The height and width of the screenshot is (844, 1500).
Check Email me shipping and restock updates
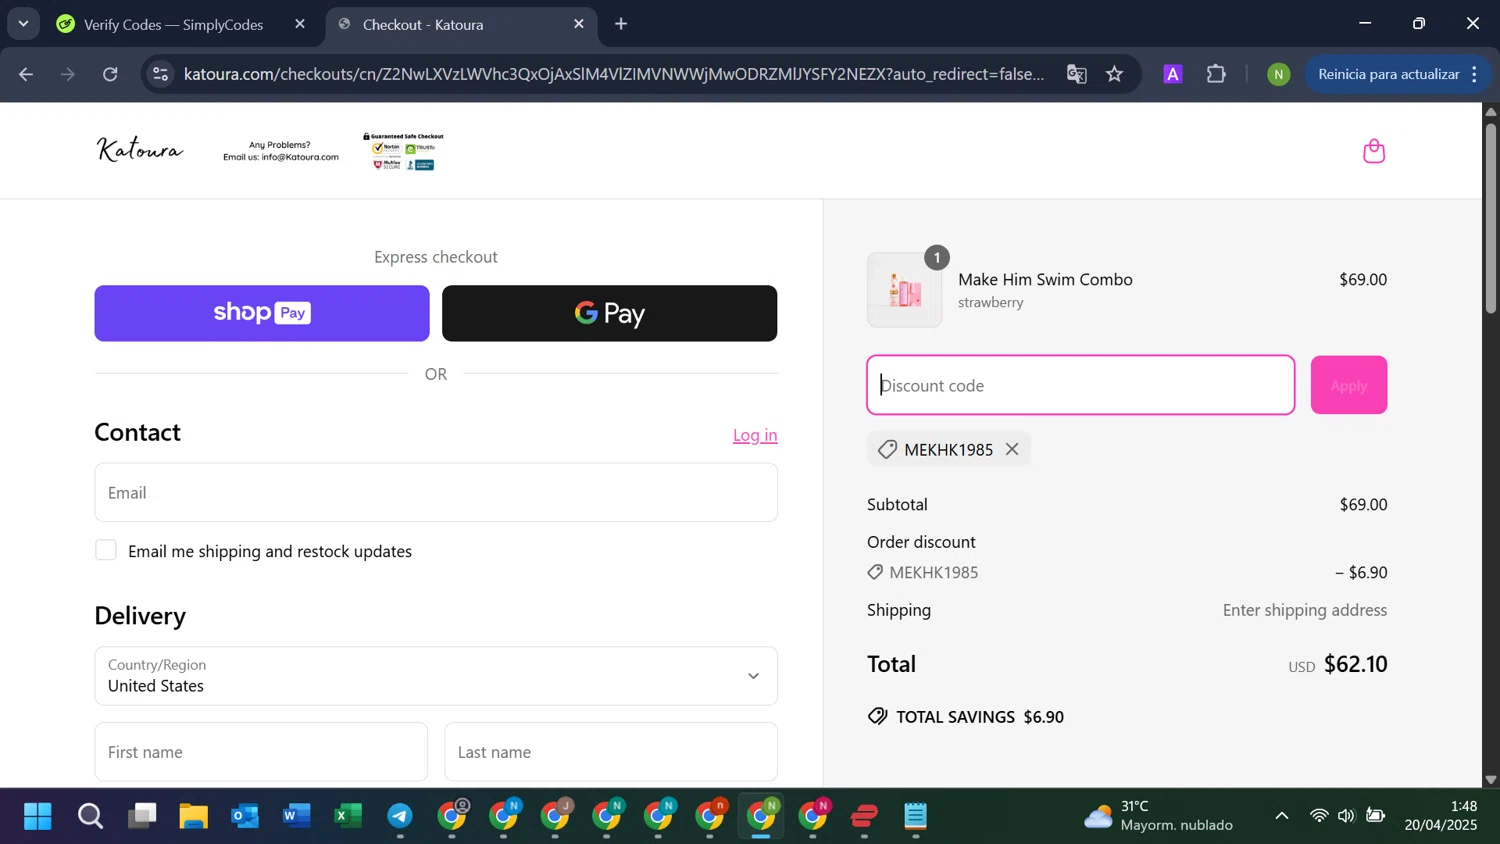tap(106, 550)
